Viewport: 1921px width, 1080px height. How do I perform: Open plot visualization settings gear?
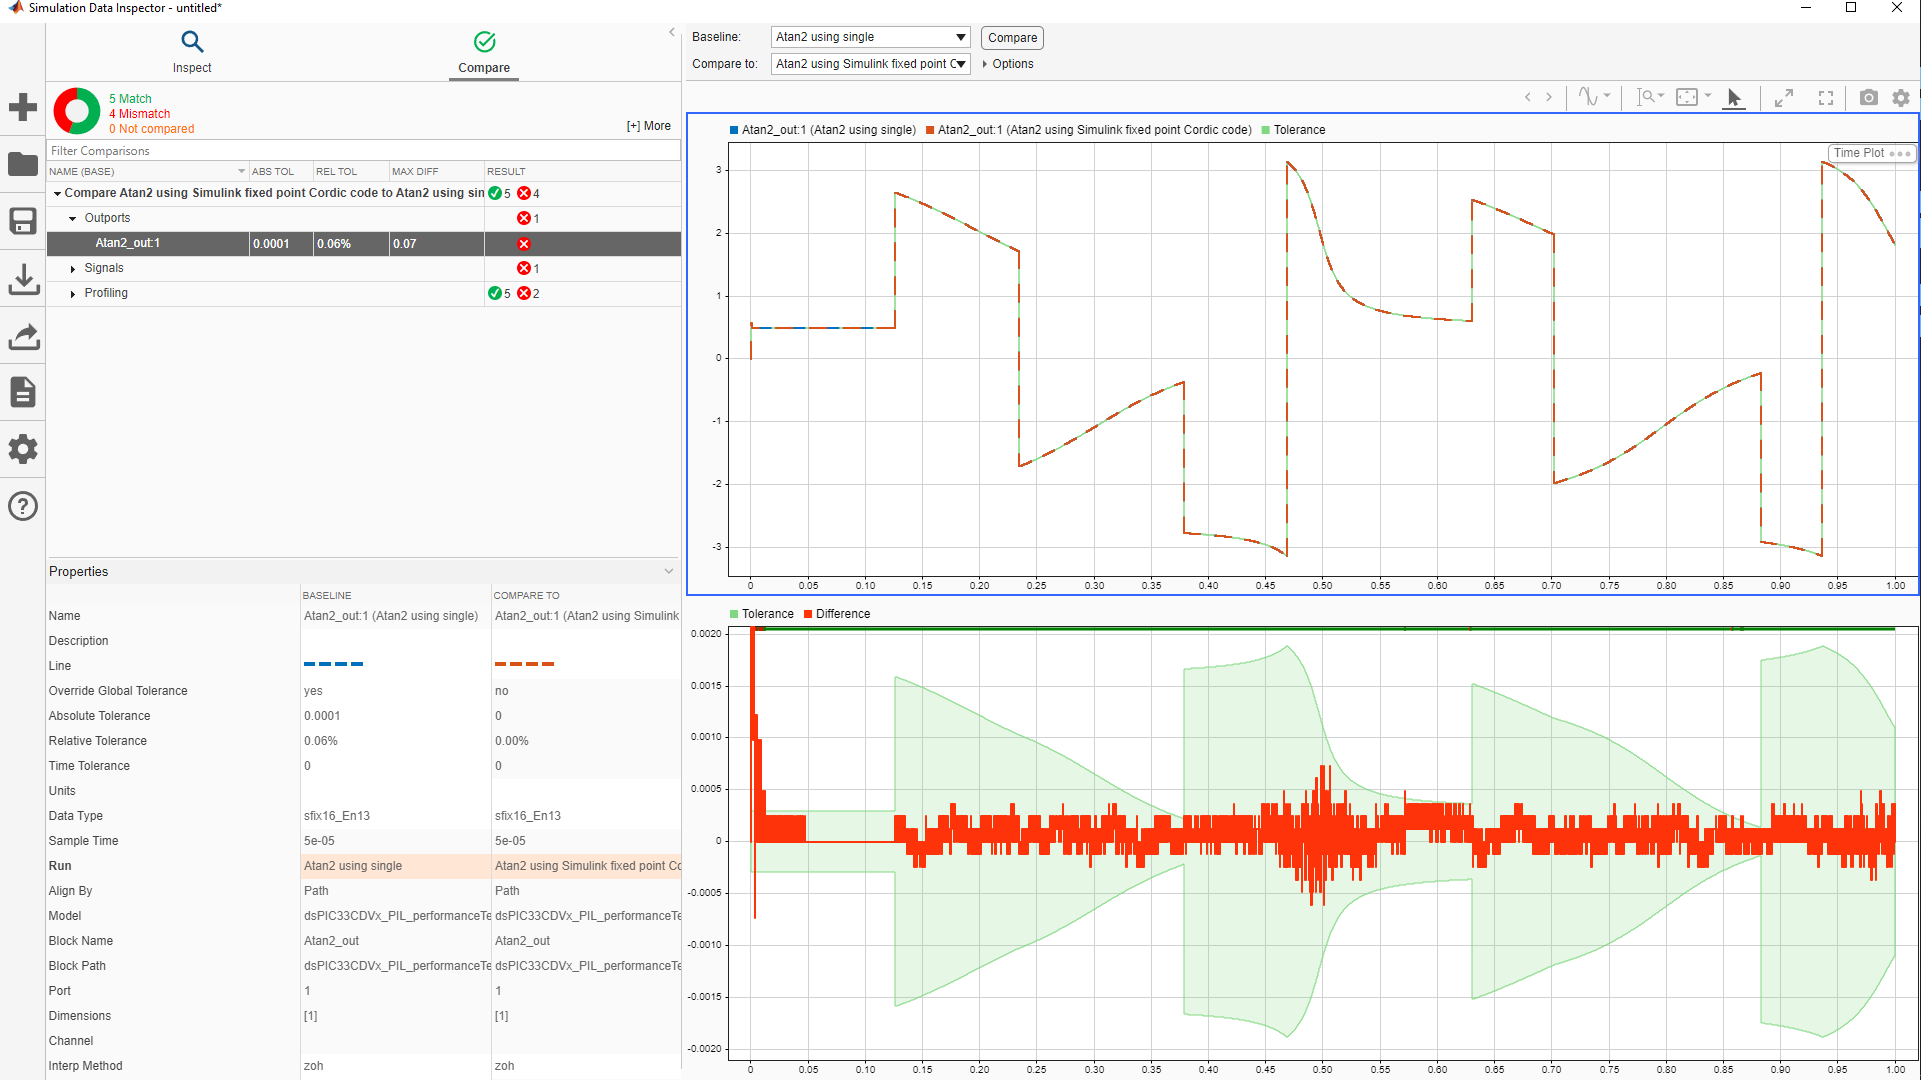pos(1901,97)
